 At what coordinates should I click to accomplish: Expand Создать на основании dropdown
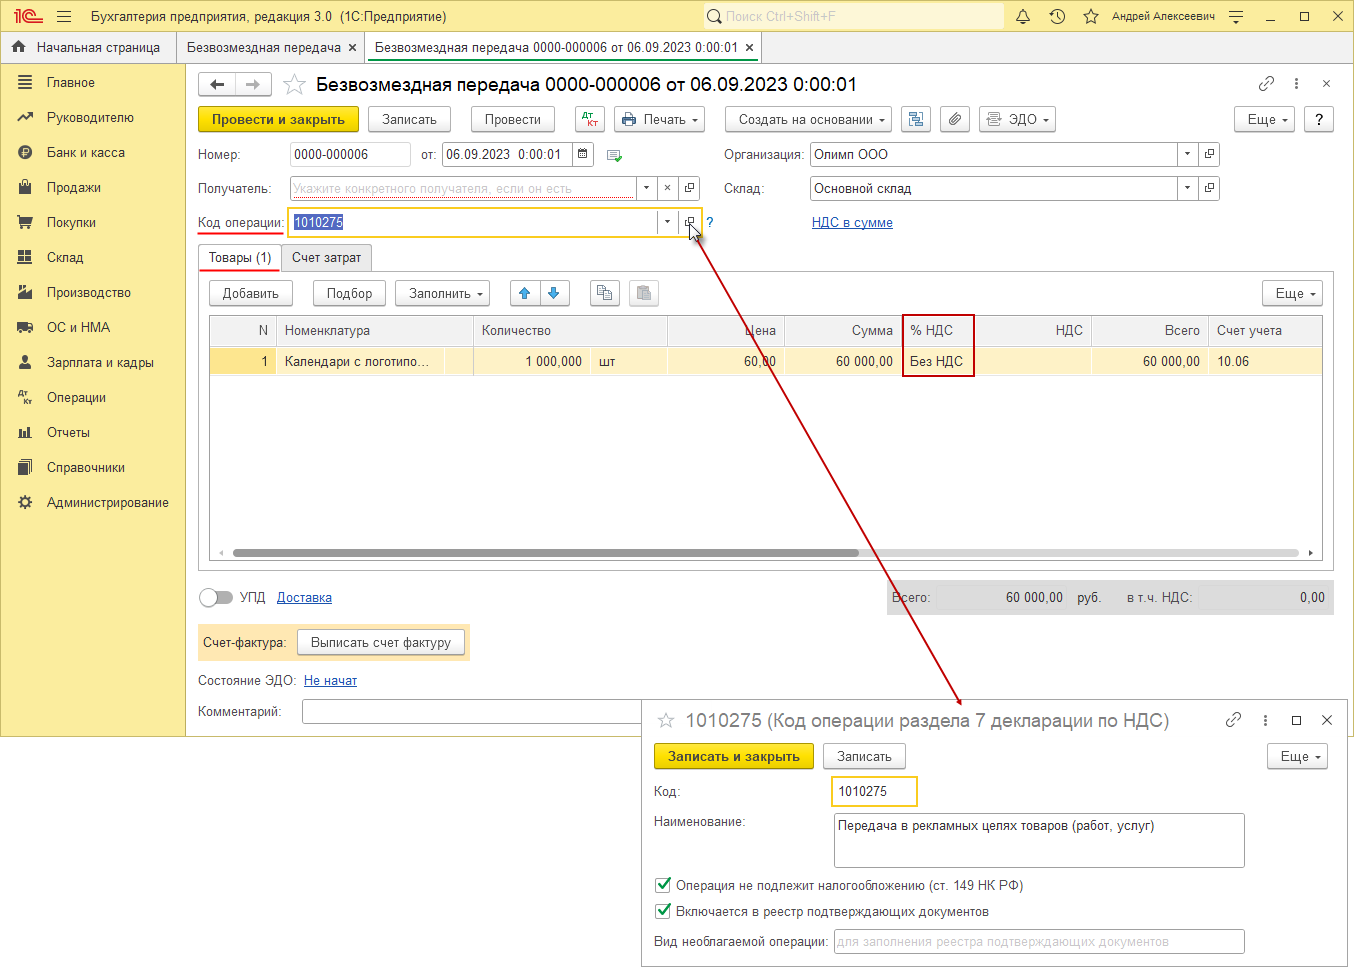808,119
